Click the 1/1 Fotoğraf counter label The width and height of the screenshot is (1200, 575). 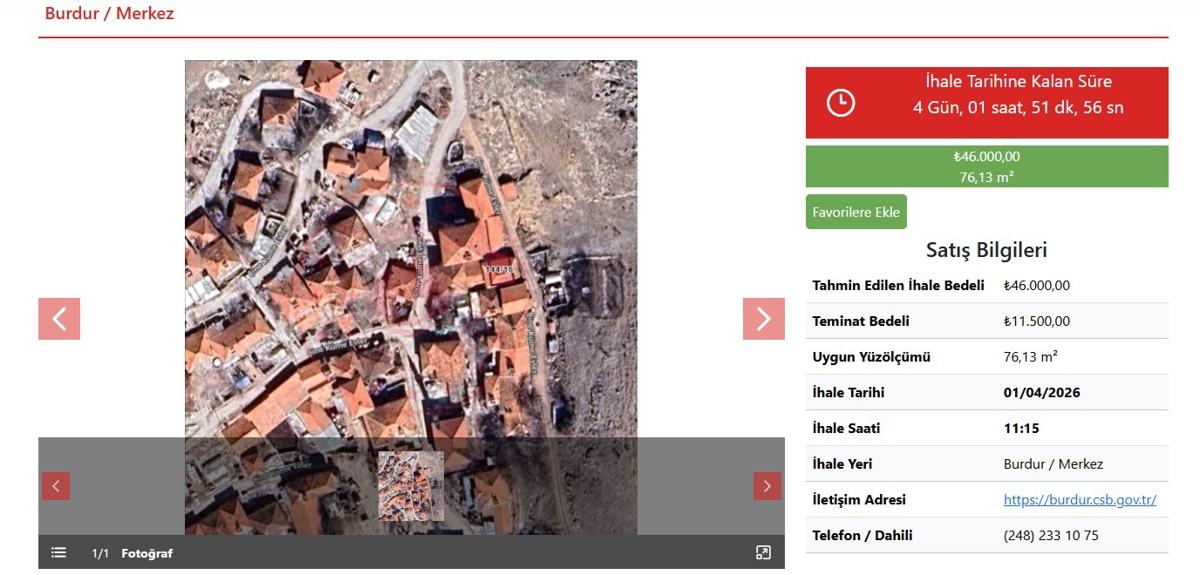(132, 553)
